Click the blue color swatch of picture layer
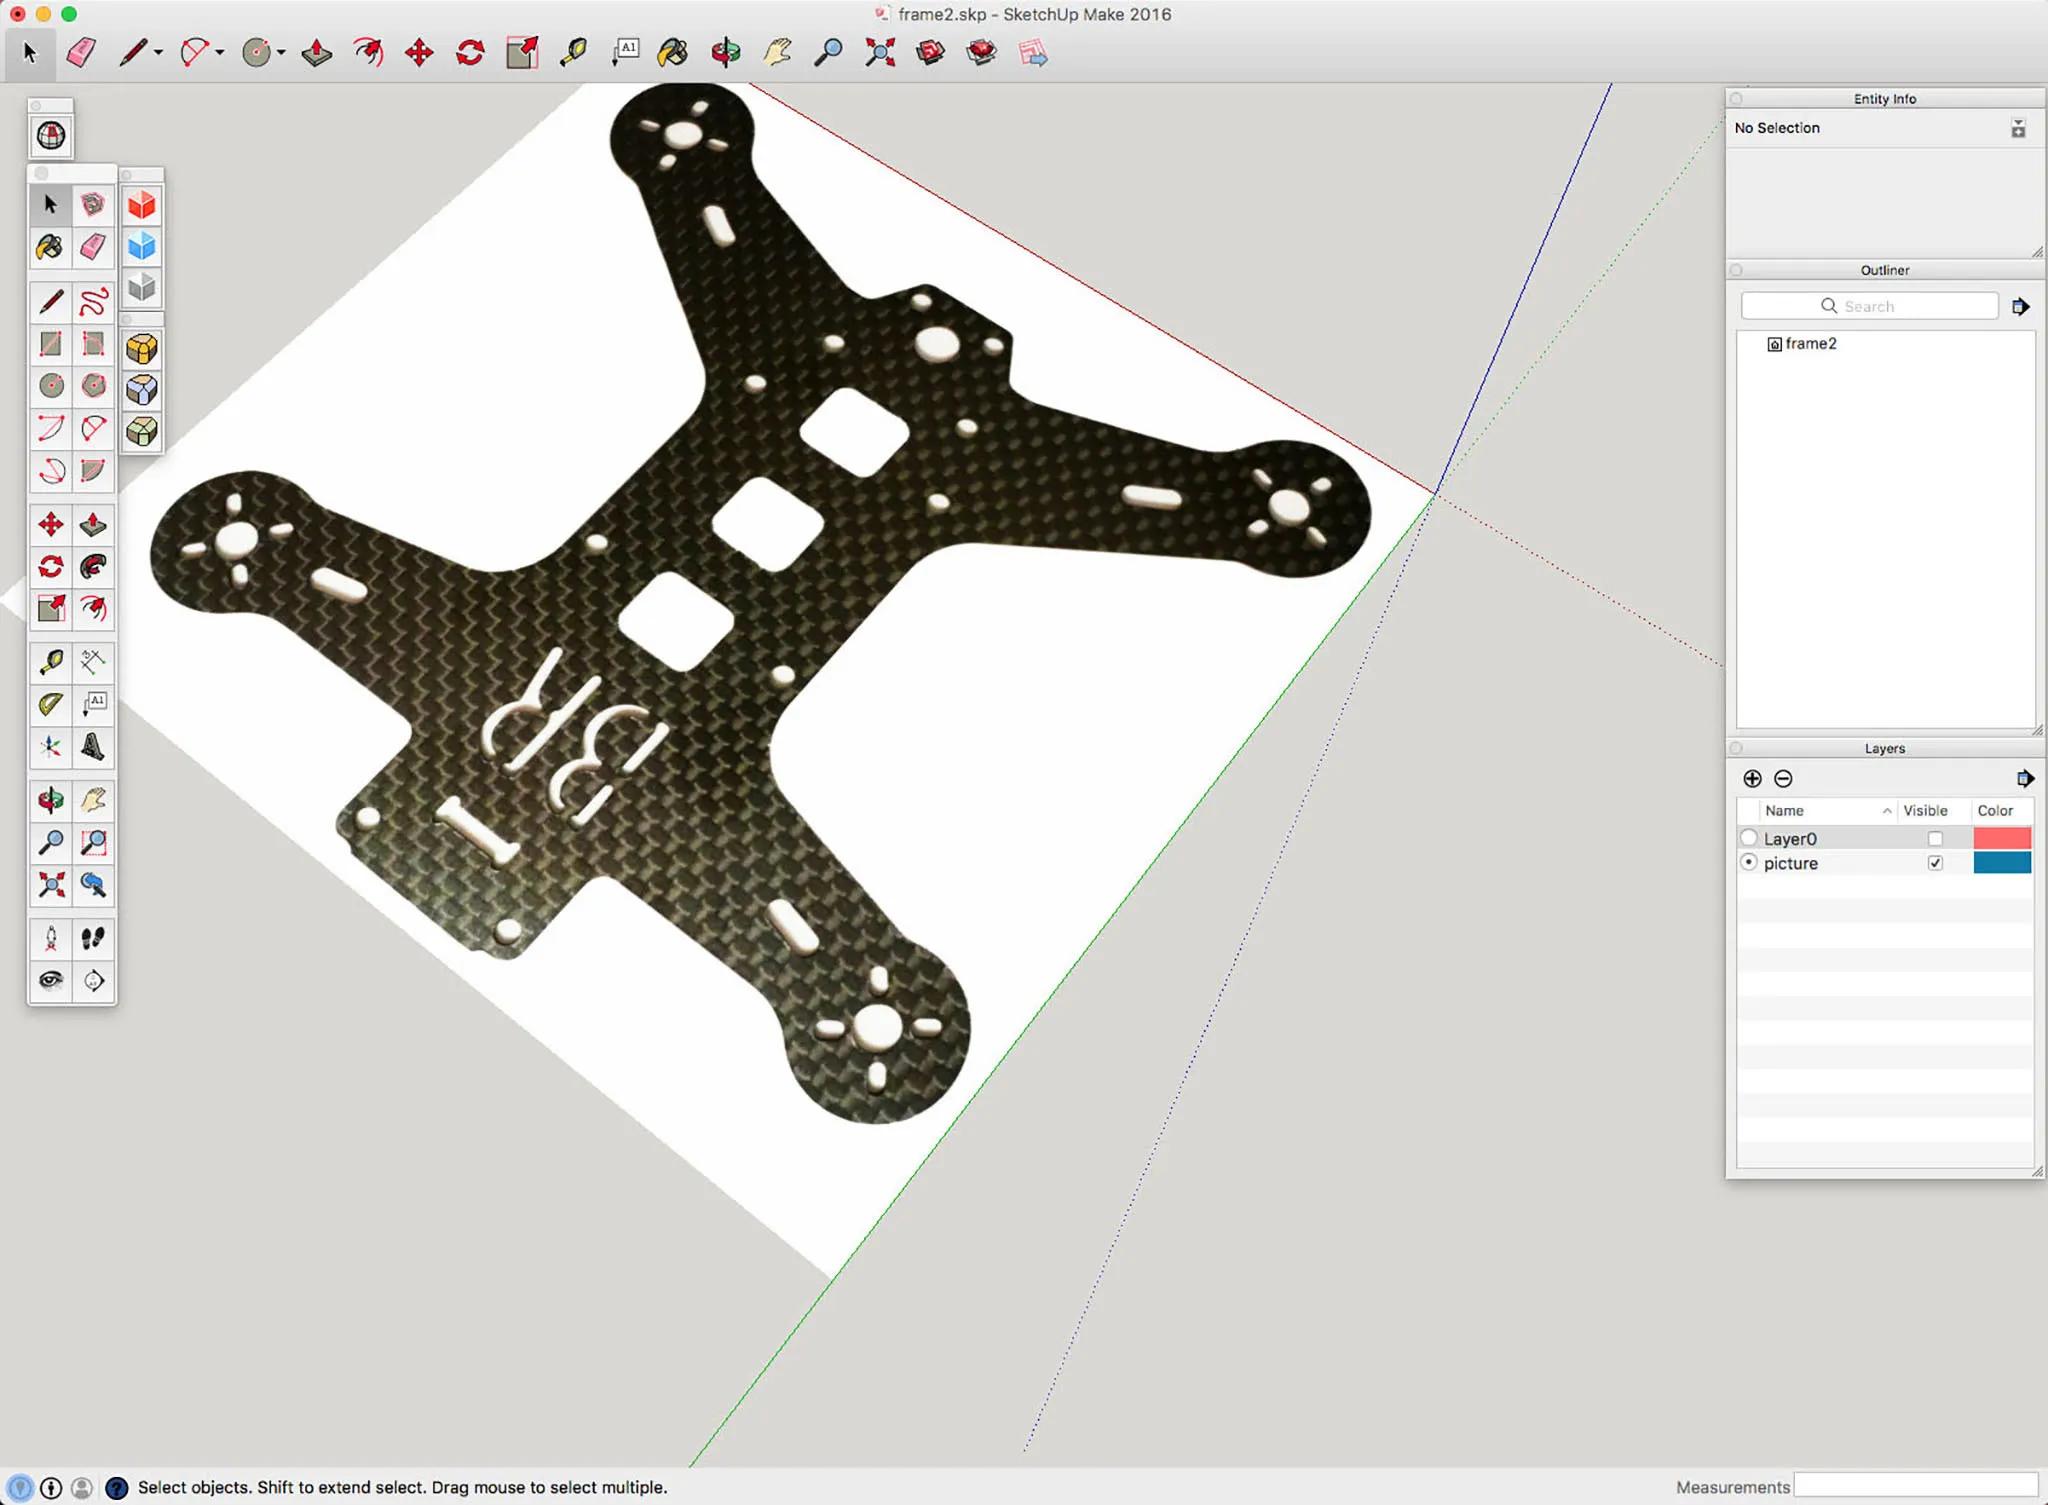Image resolution: width=2048 pixels, height=1505 pixels. tap(2002, 863)
